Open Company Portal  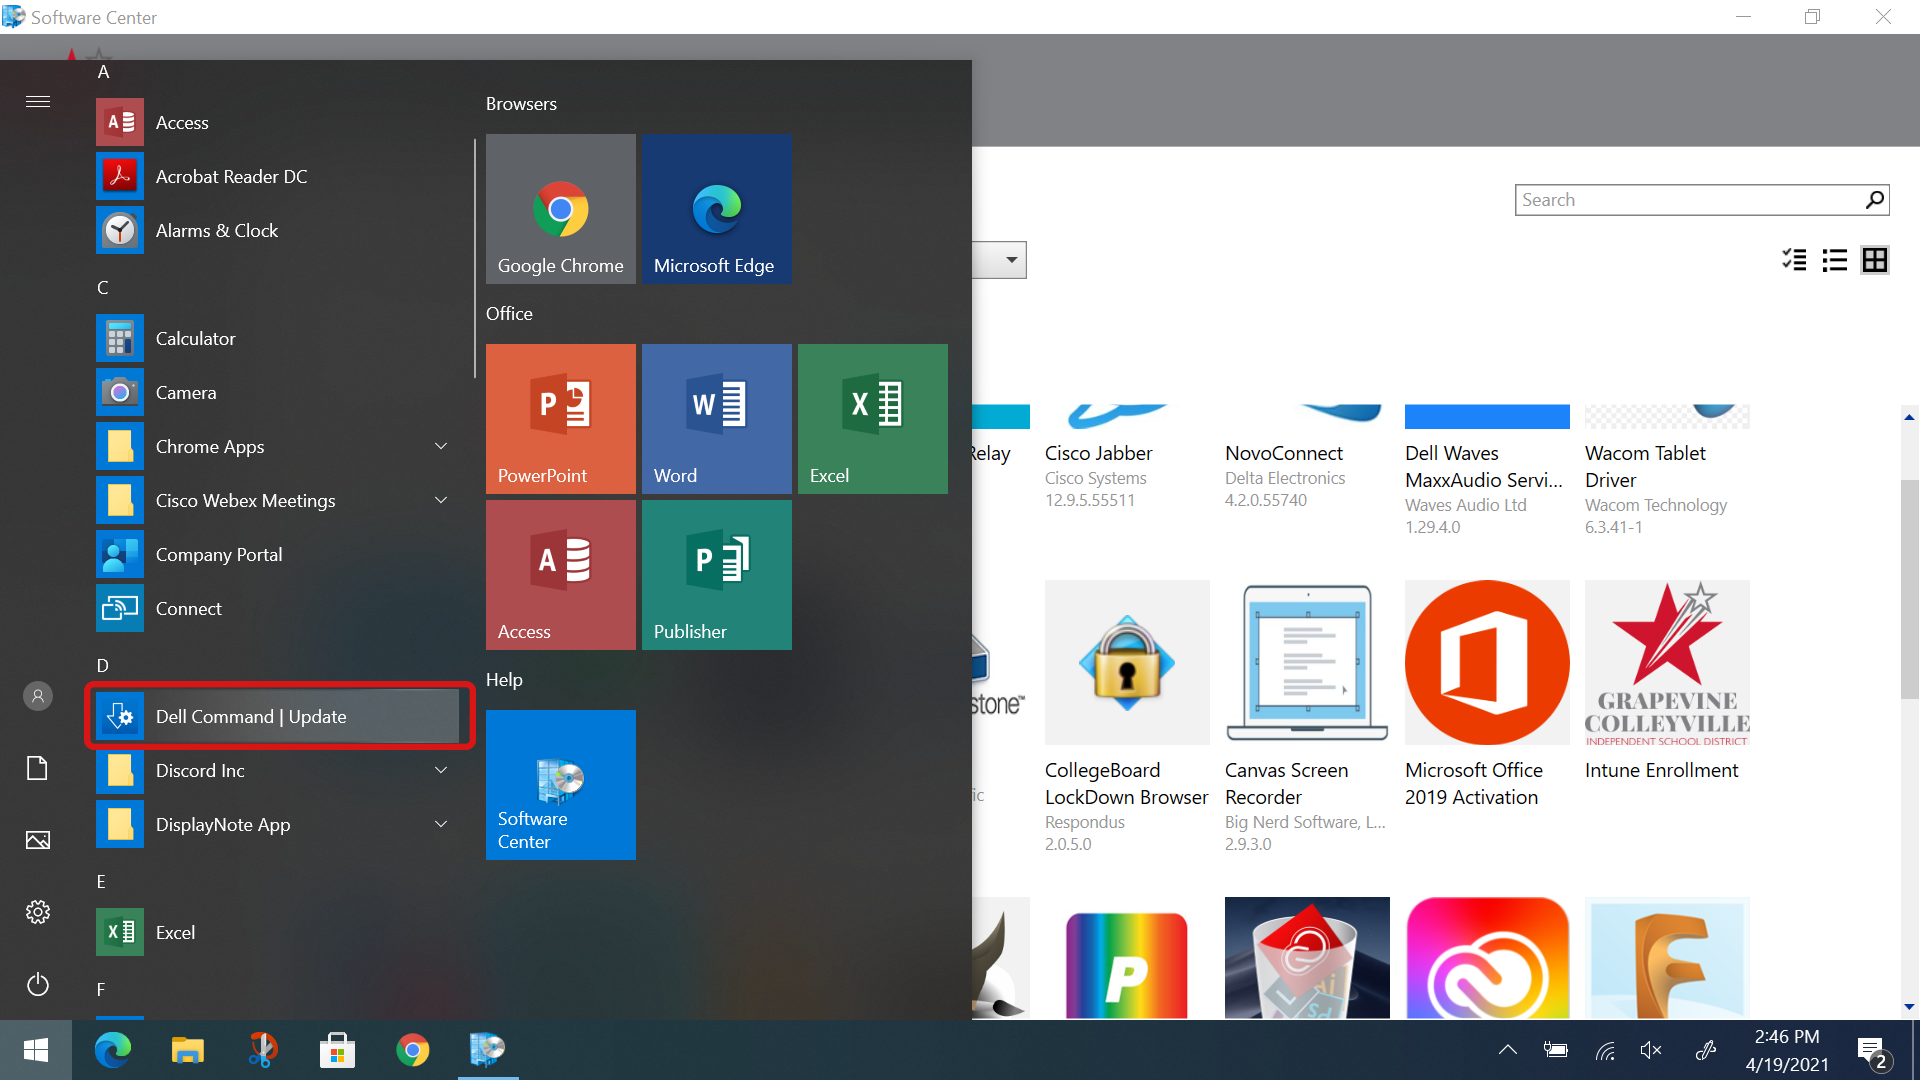click(x=277, y=554)
